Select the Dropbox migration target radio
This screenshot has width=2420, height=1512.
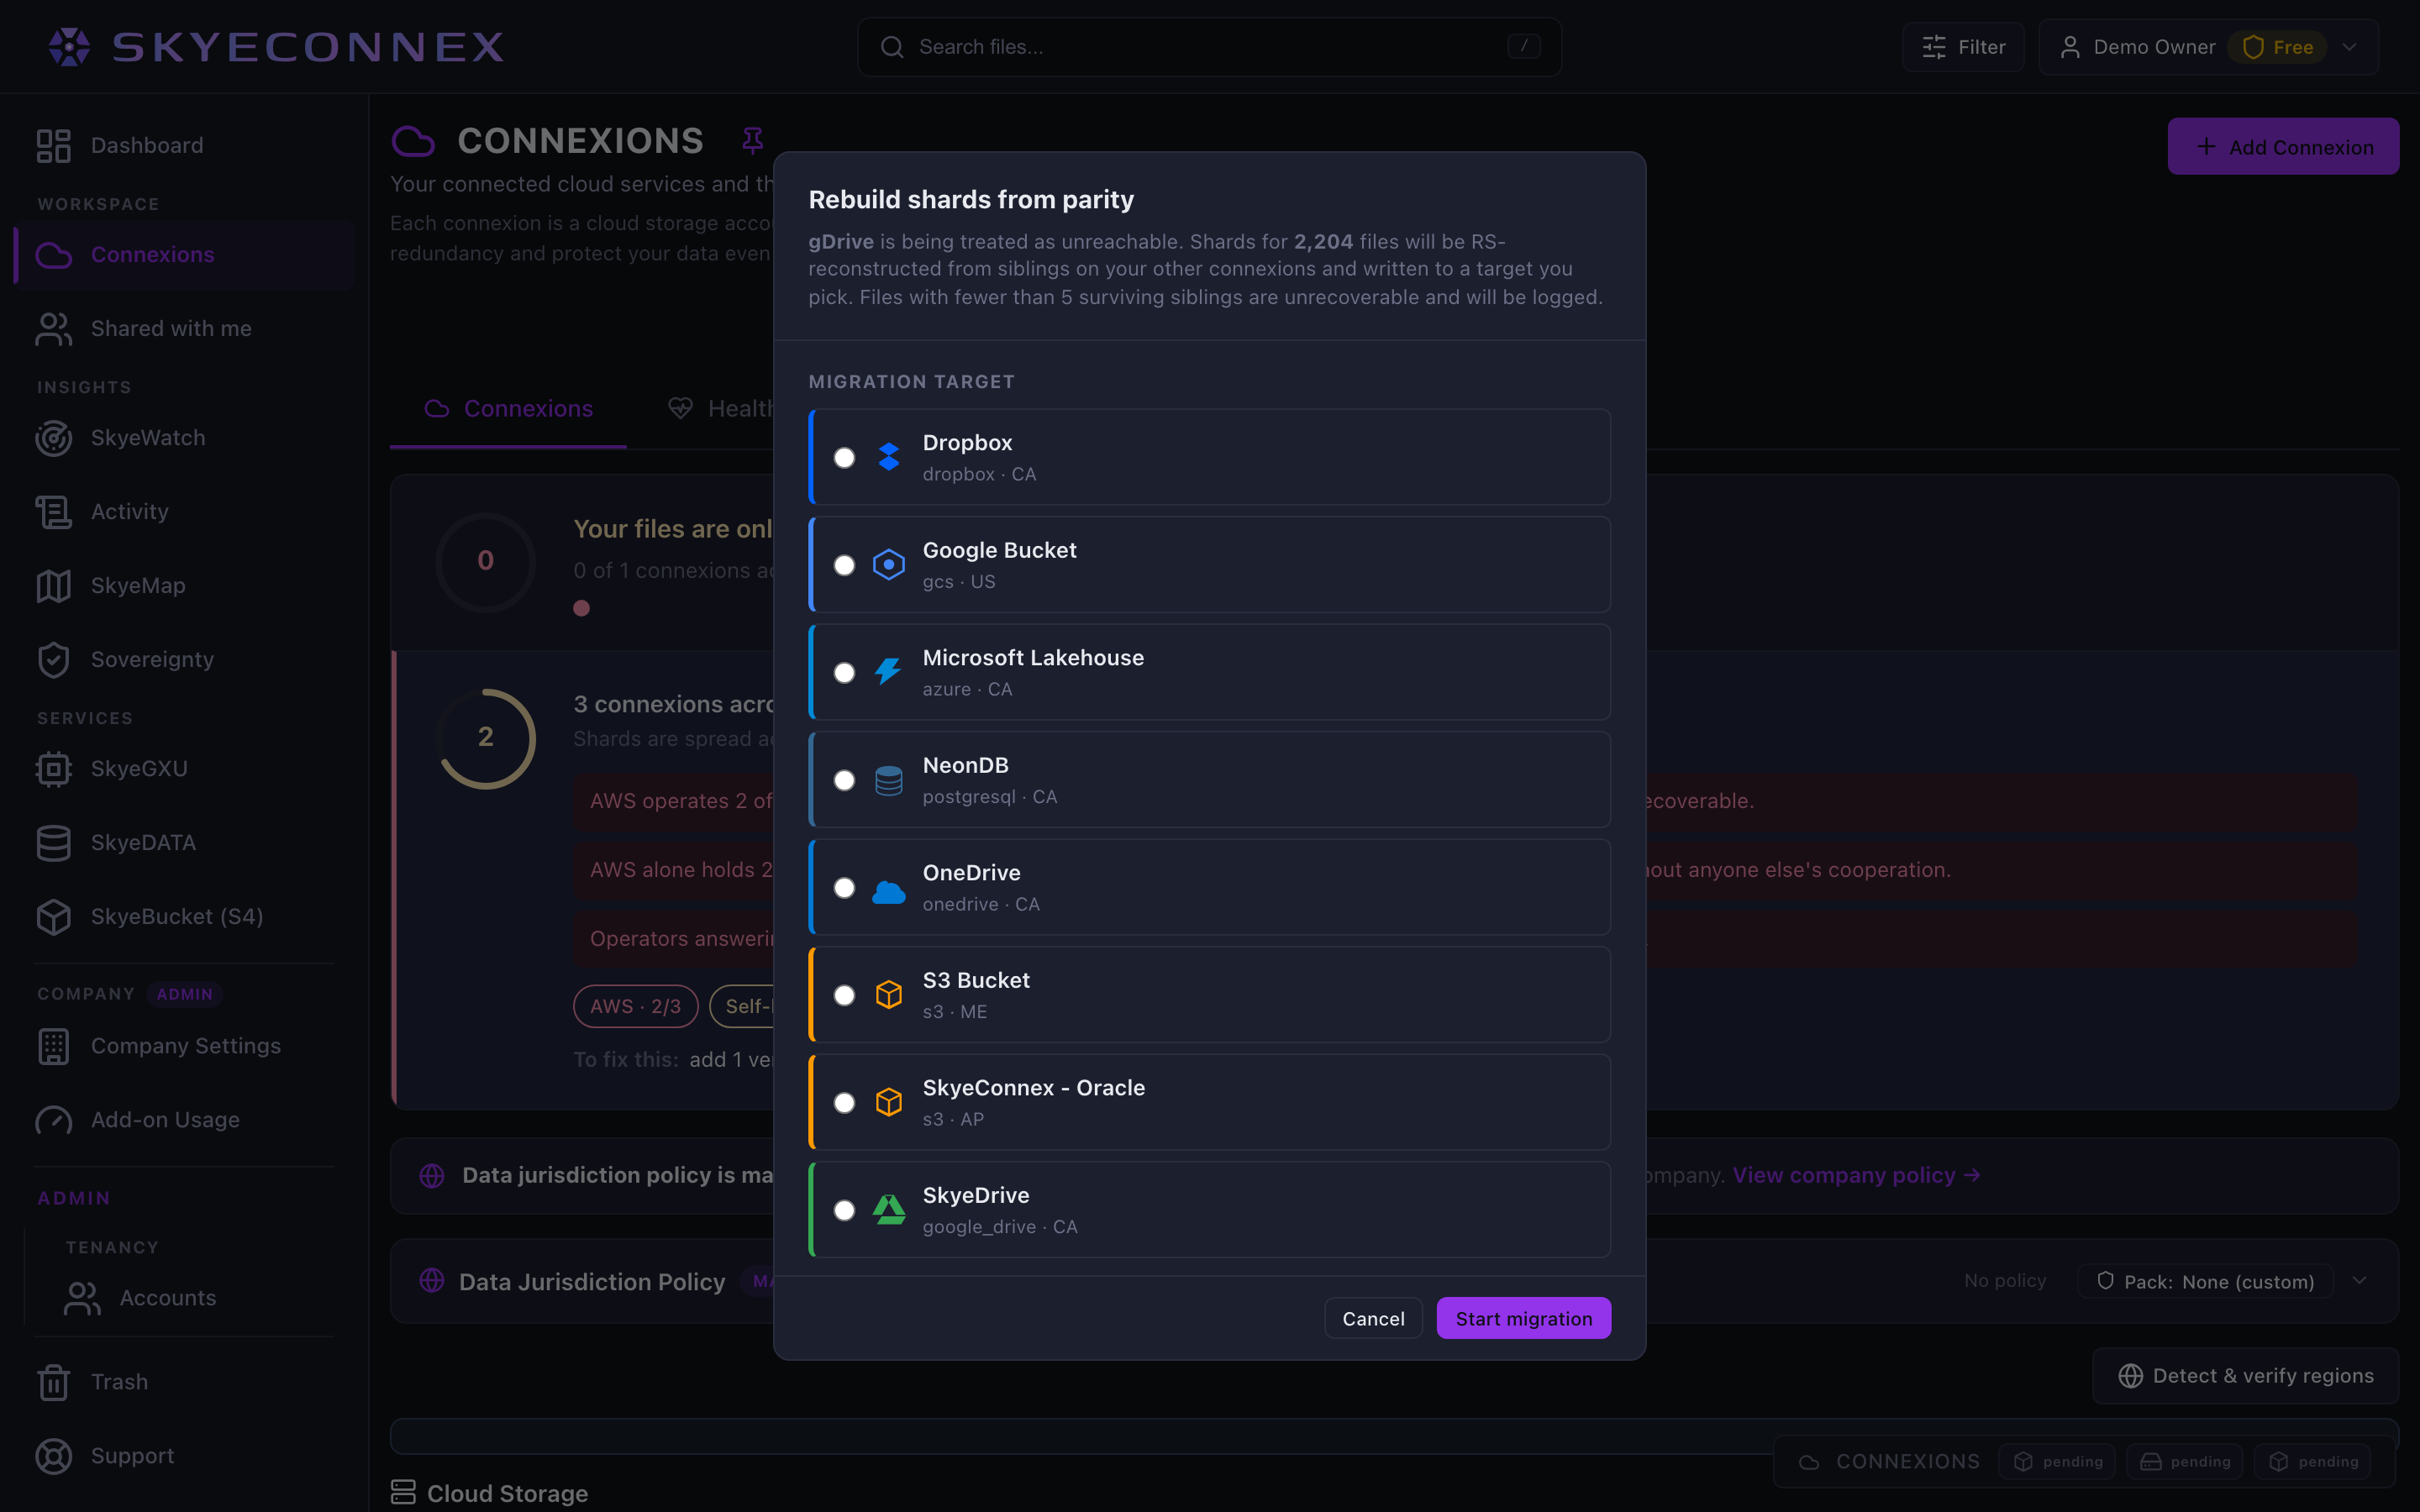[x=844, y=457]
